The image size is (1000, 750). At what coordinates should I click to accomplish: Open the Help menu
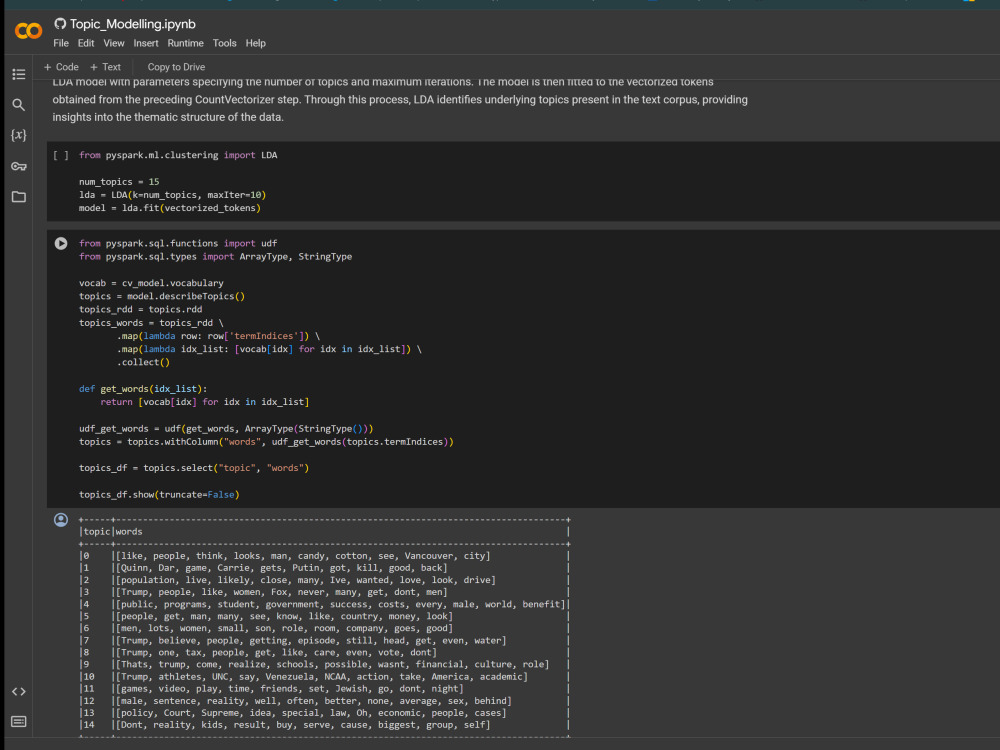coord(256,43)
